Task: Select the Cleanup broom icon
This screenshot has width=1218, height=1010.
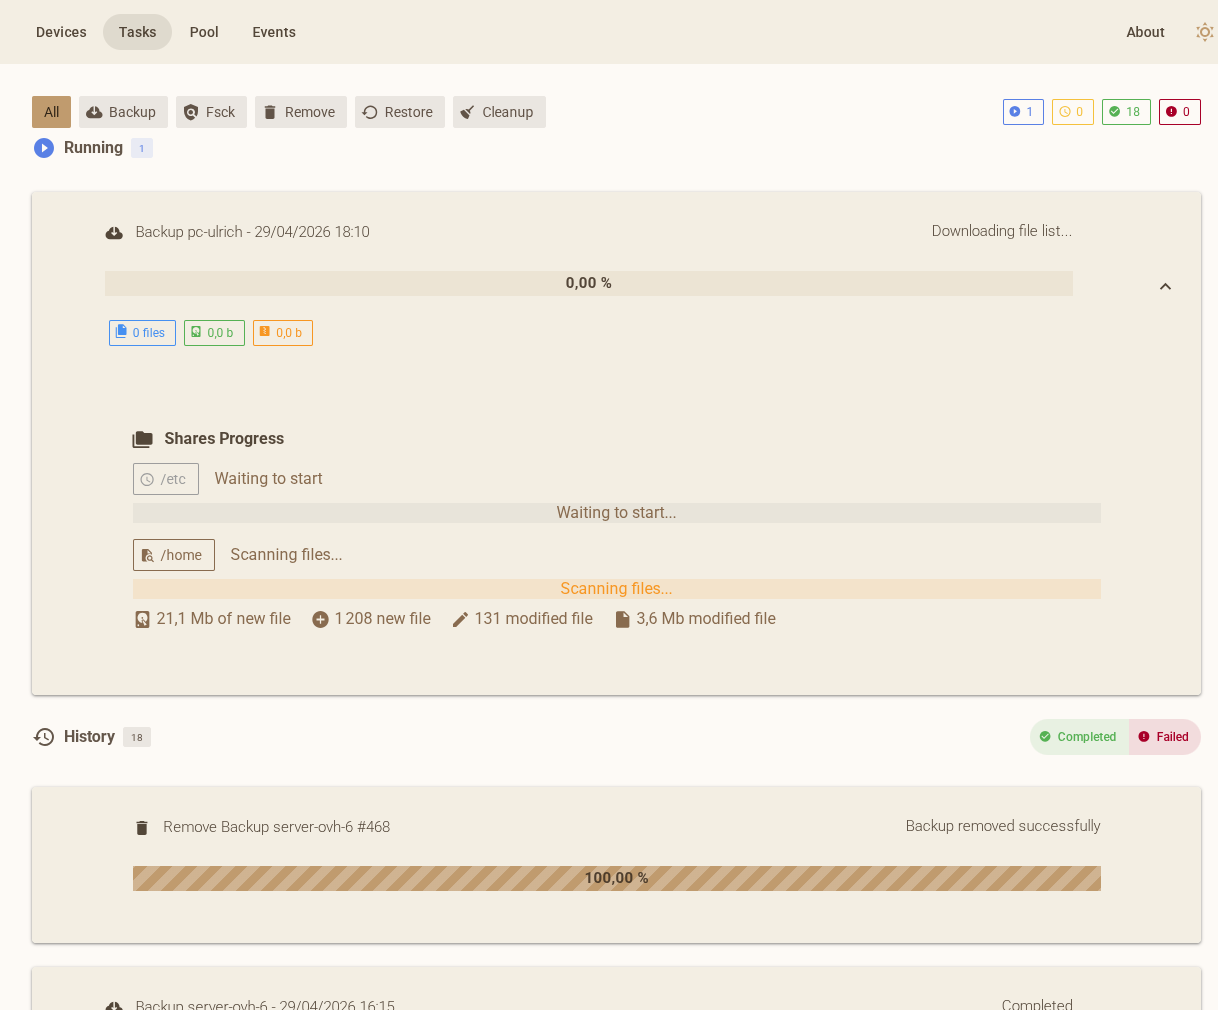Action: 466,112
